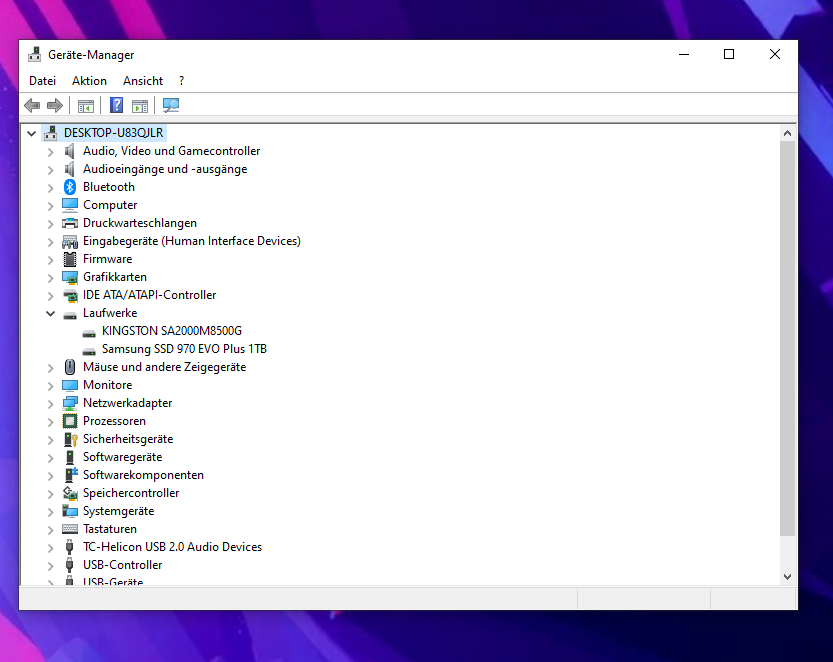833x662 pixels.
Task: Maximize the Geräte-Manager window
Action: pyautogui.click(x=729, y=54)
